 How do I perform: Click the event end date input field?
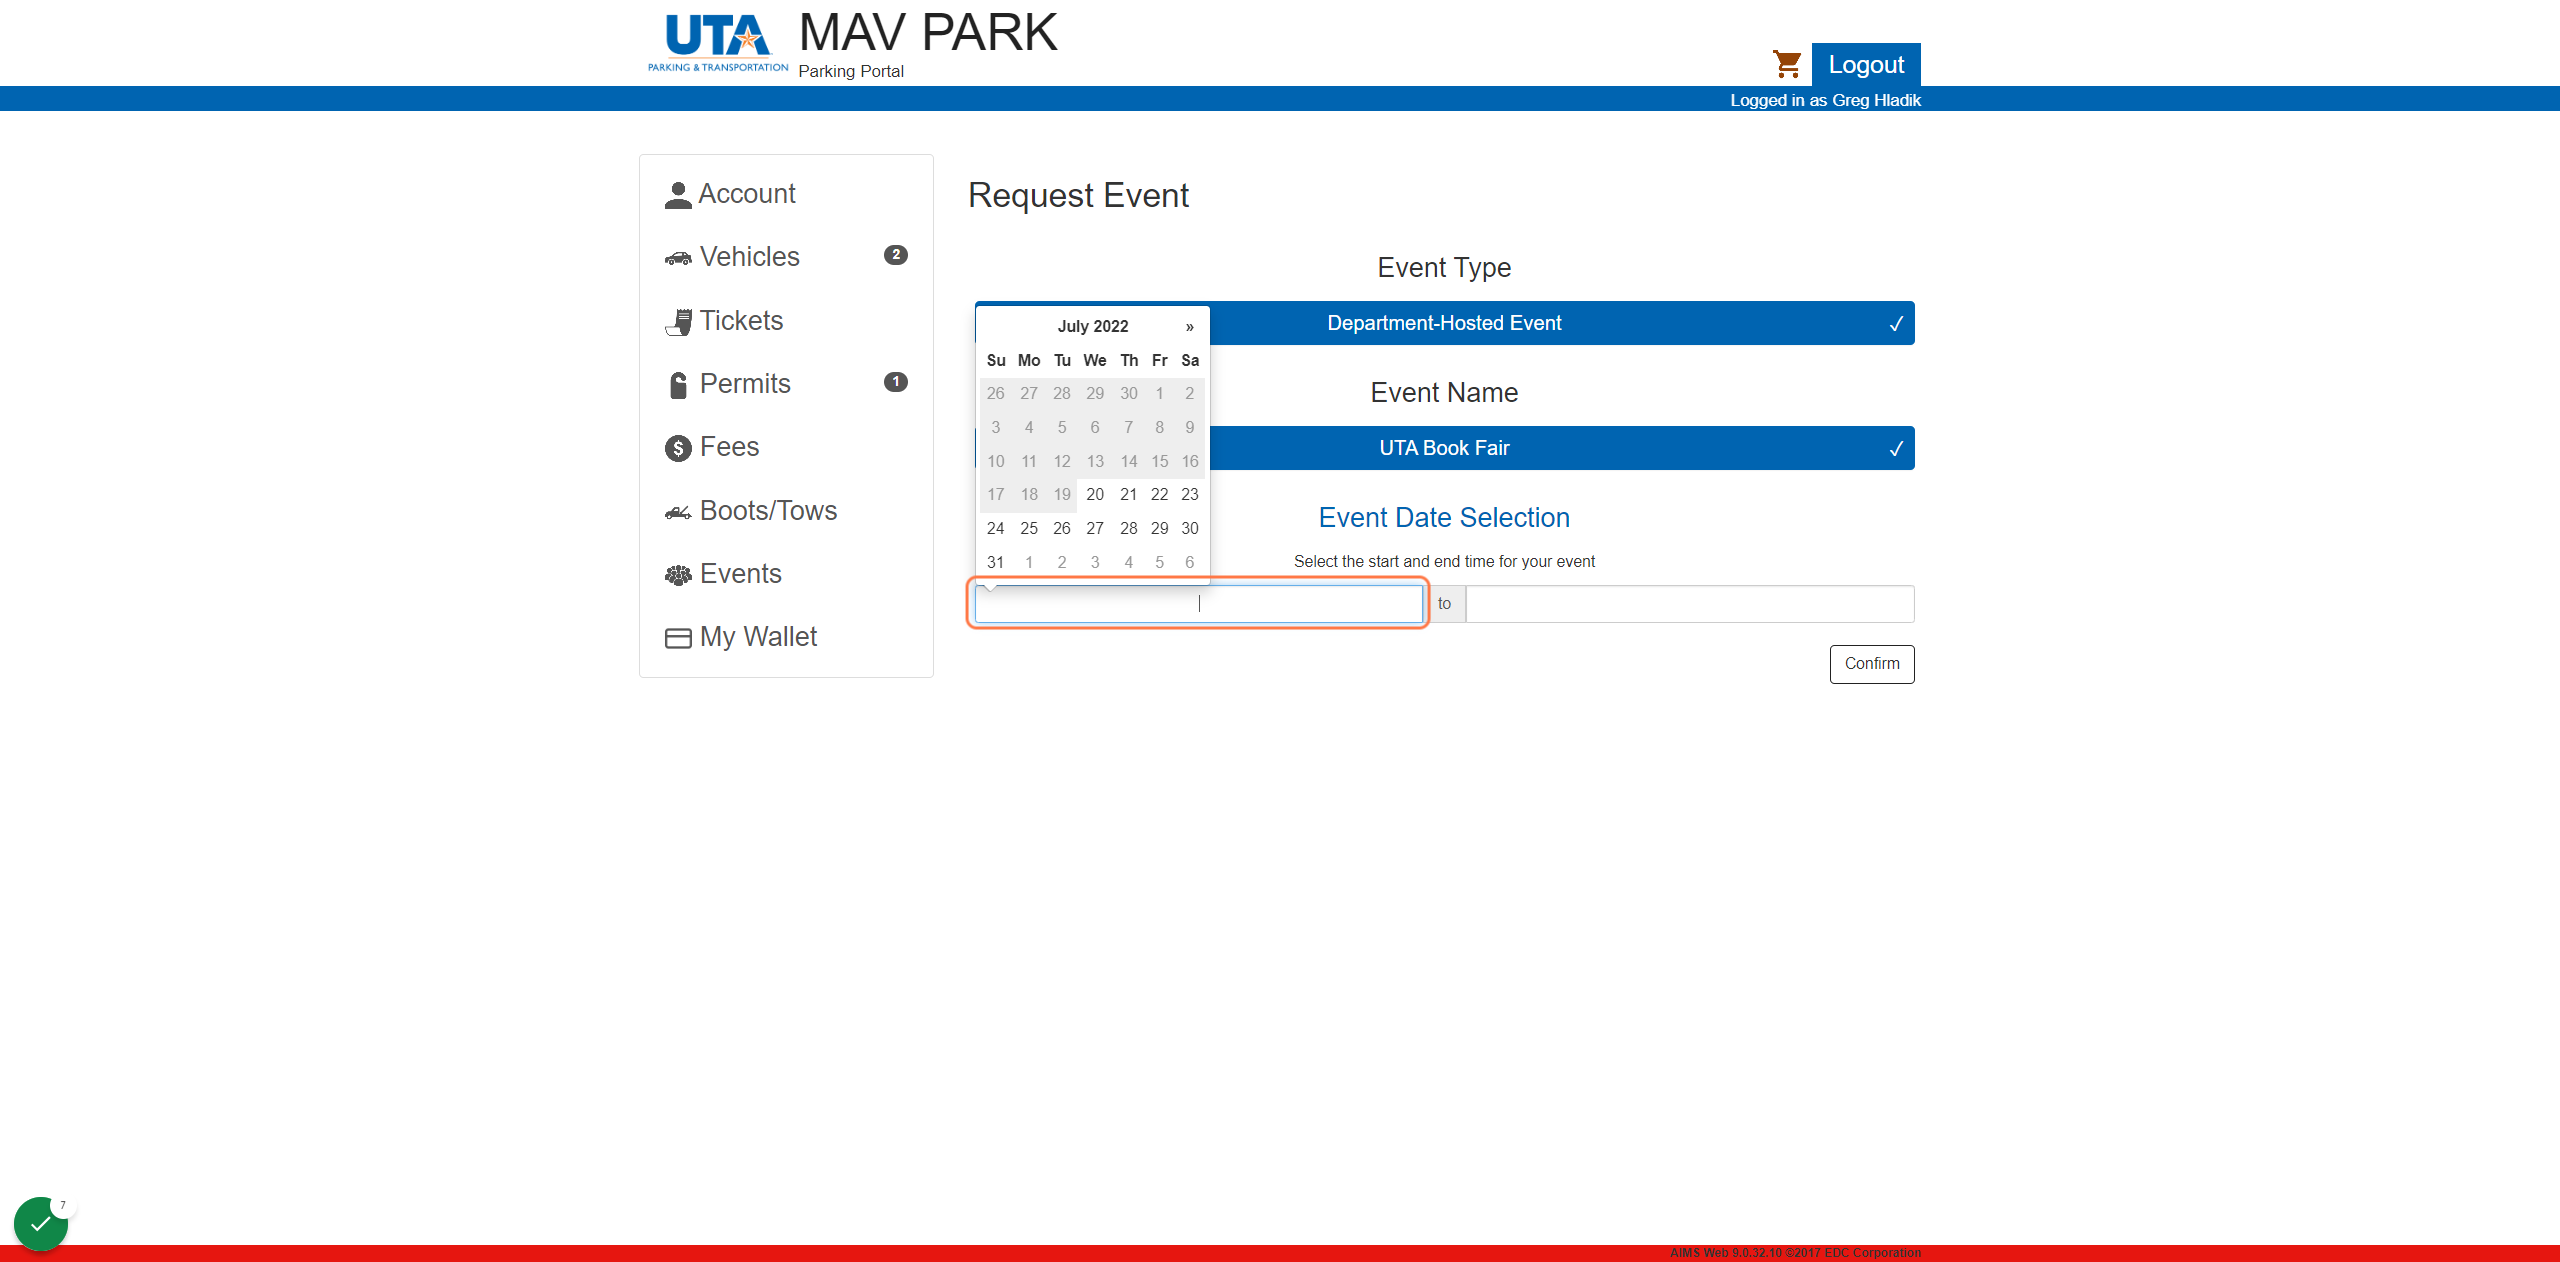click(1690, 604)
